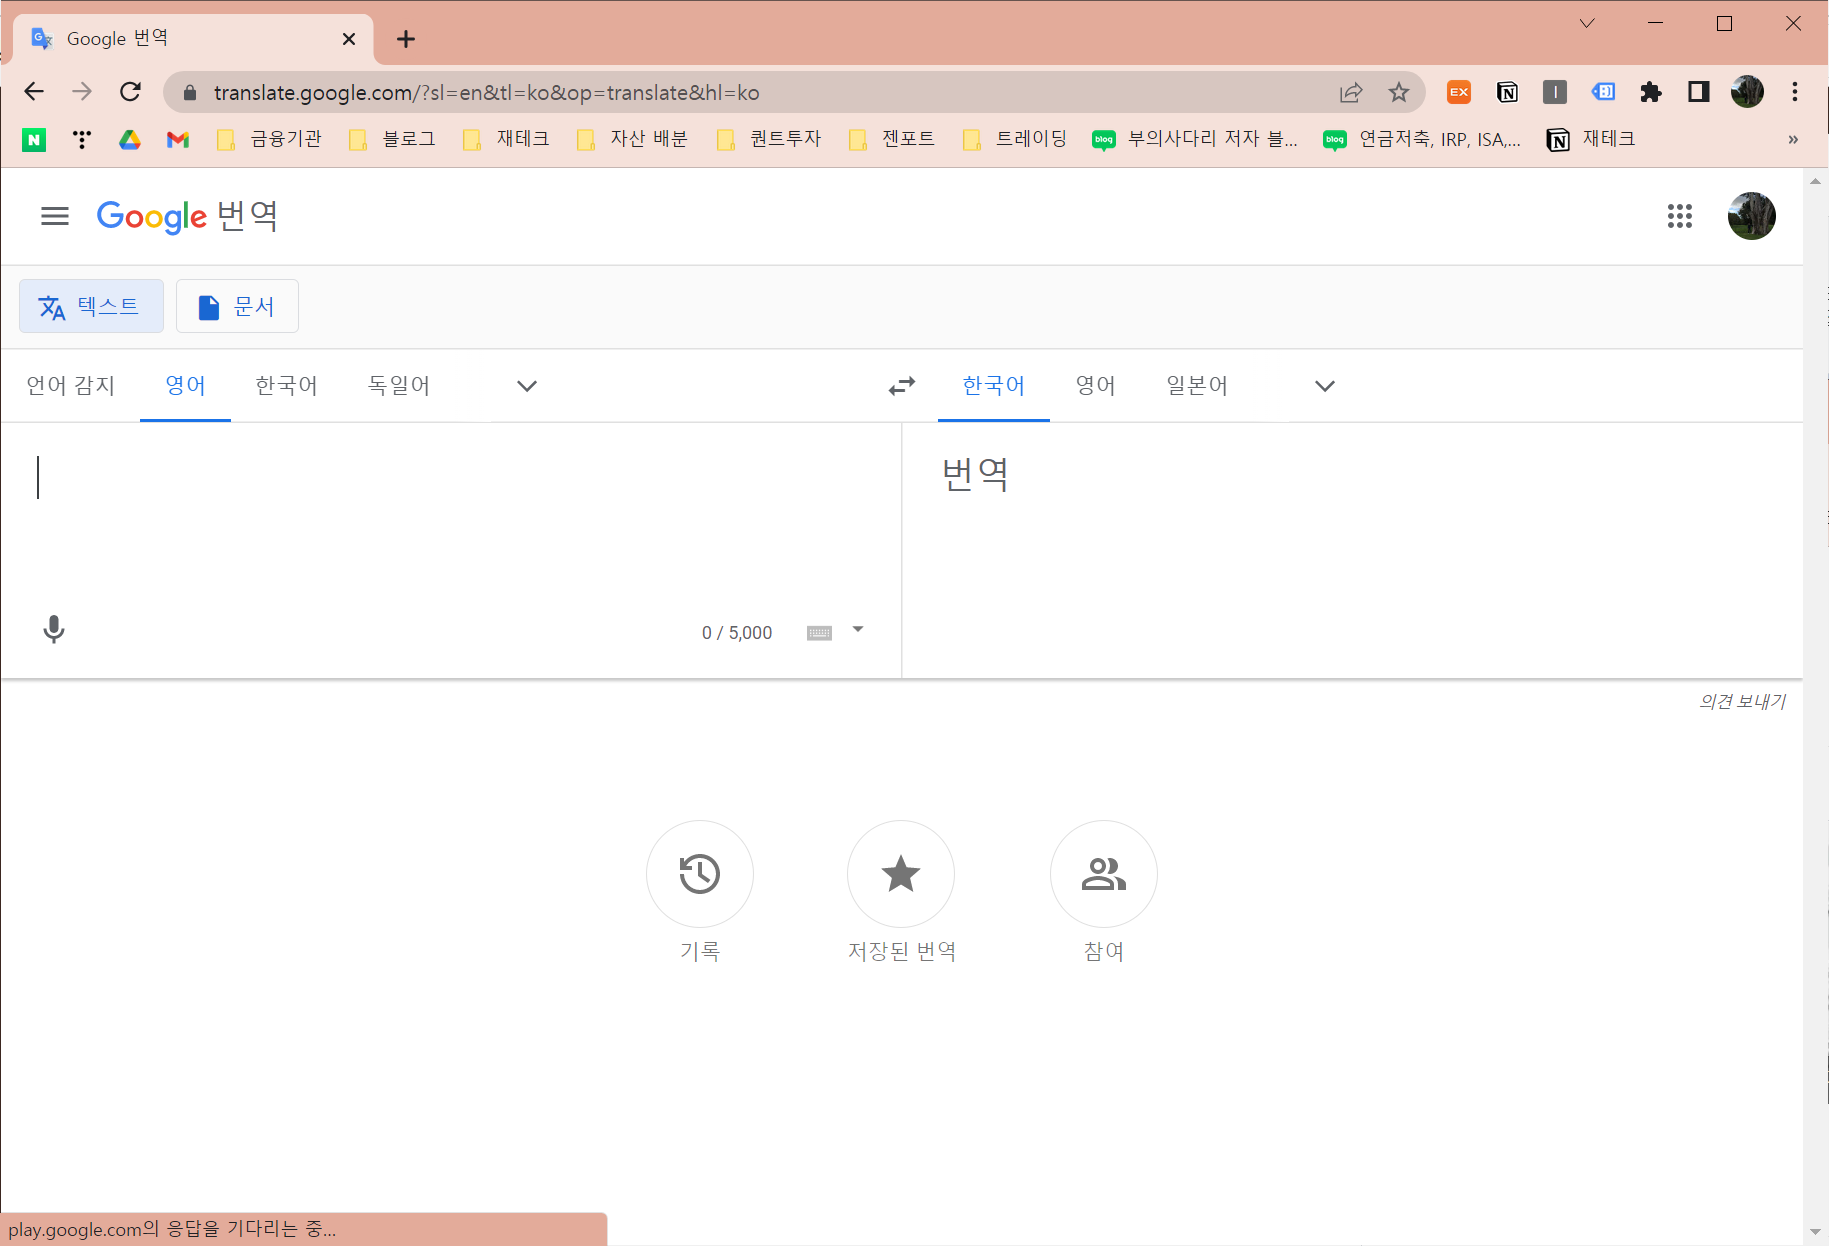
Task: Reload the current page
Action: [x=130, y=92]
